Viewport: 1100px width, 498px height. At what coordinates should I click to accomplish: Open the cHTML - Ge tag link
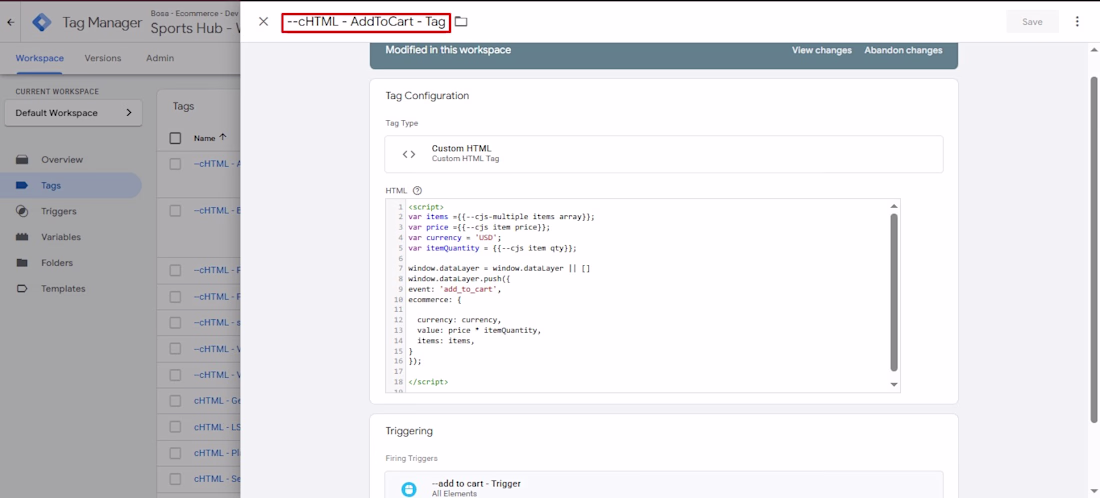click(x=217, y=401)
